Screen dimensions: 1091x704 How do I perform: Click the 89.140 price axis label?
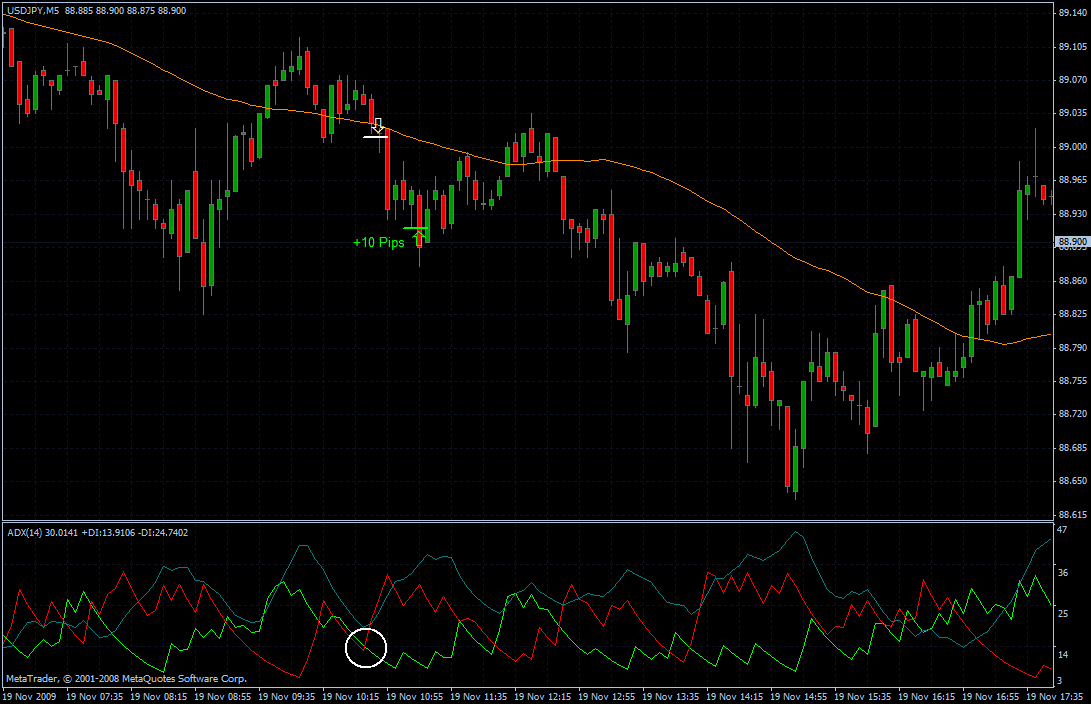coord(1072,13)
